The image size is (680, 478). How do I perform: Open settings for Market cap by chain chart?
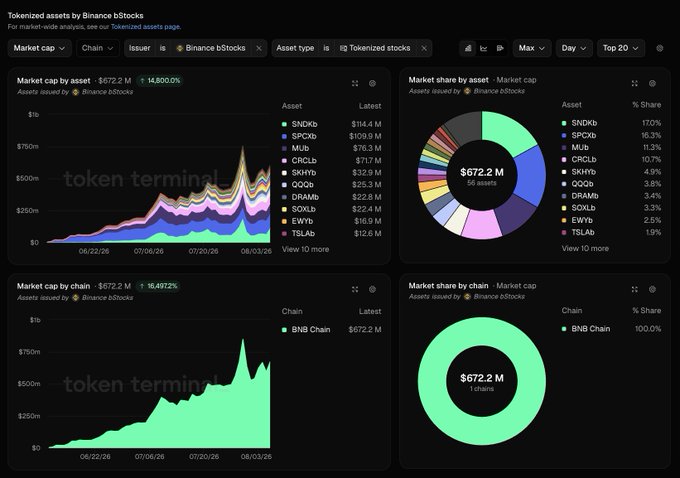[x=372, y=289]
